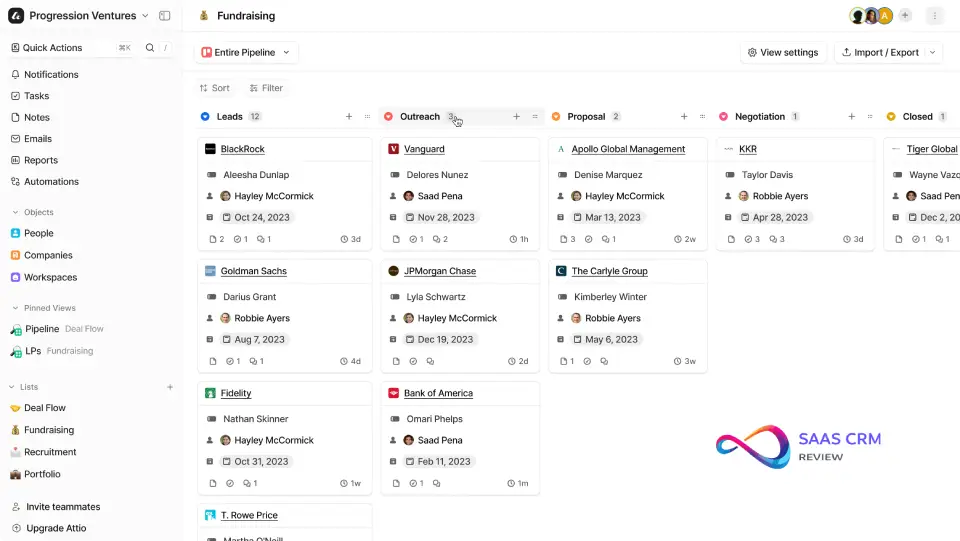Collapse the Pinned Views section
The image size is (960, 541).
point(15,308)
